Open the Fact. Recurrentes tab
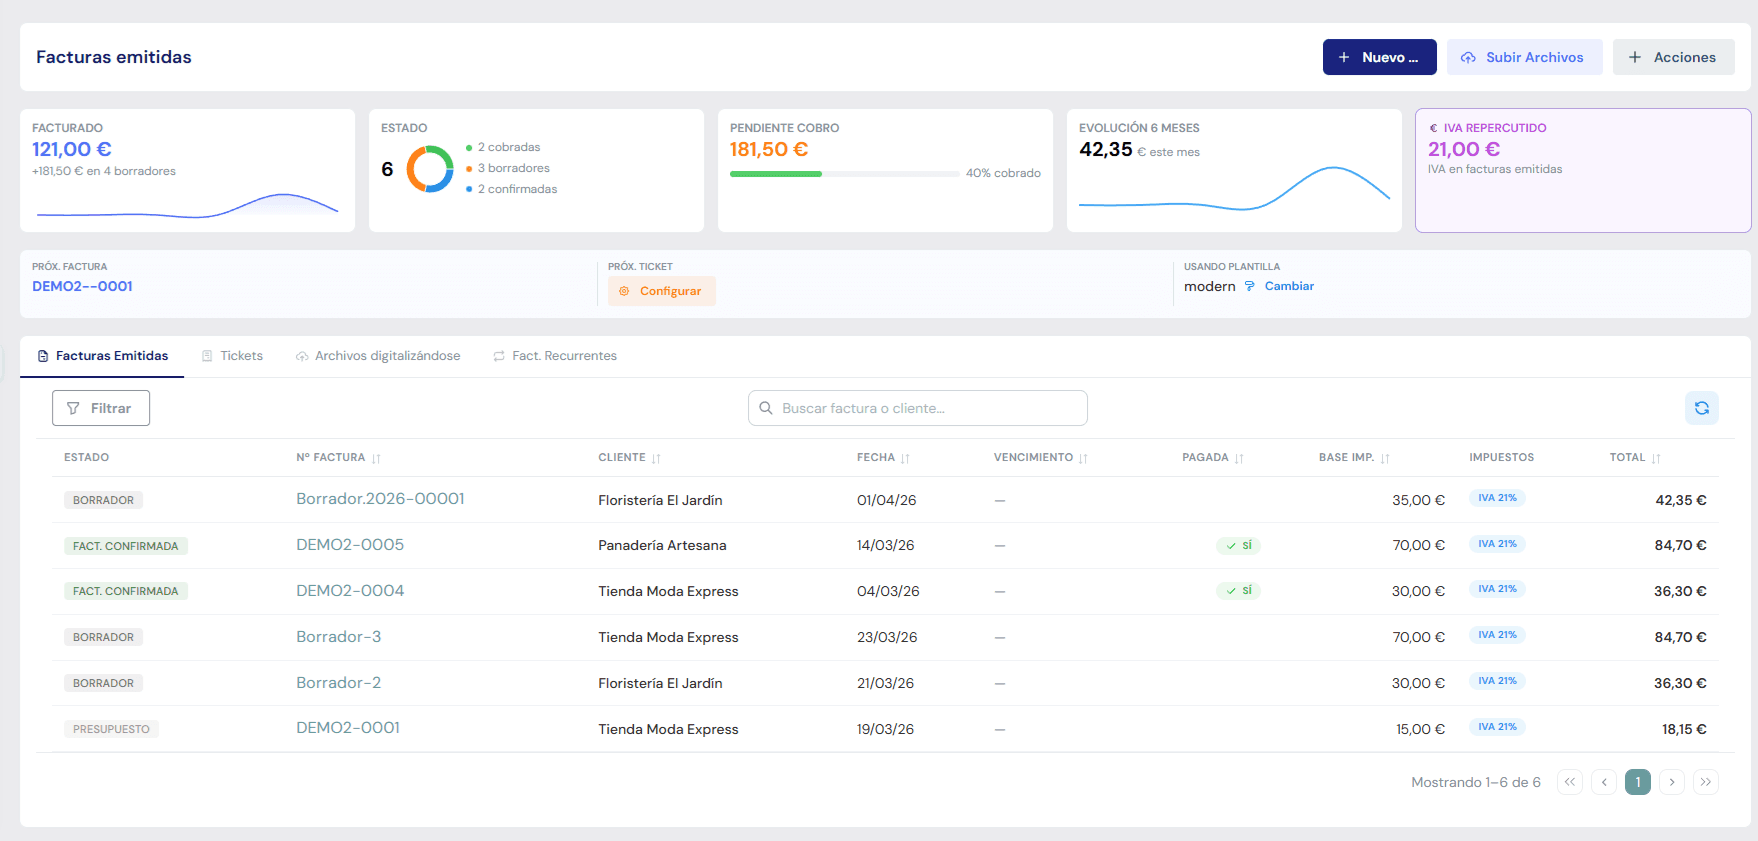 click(x=555, y=356)
